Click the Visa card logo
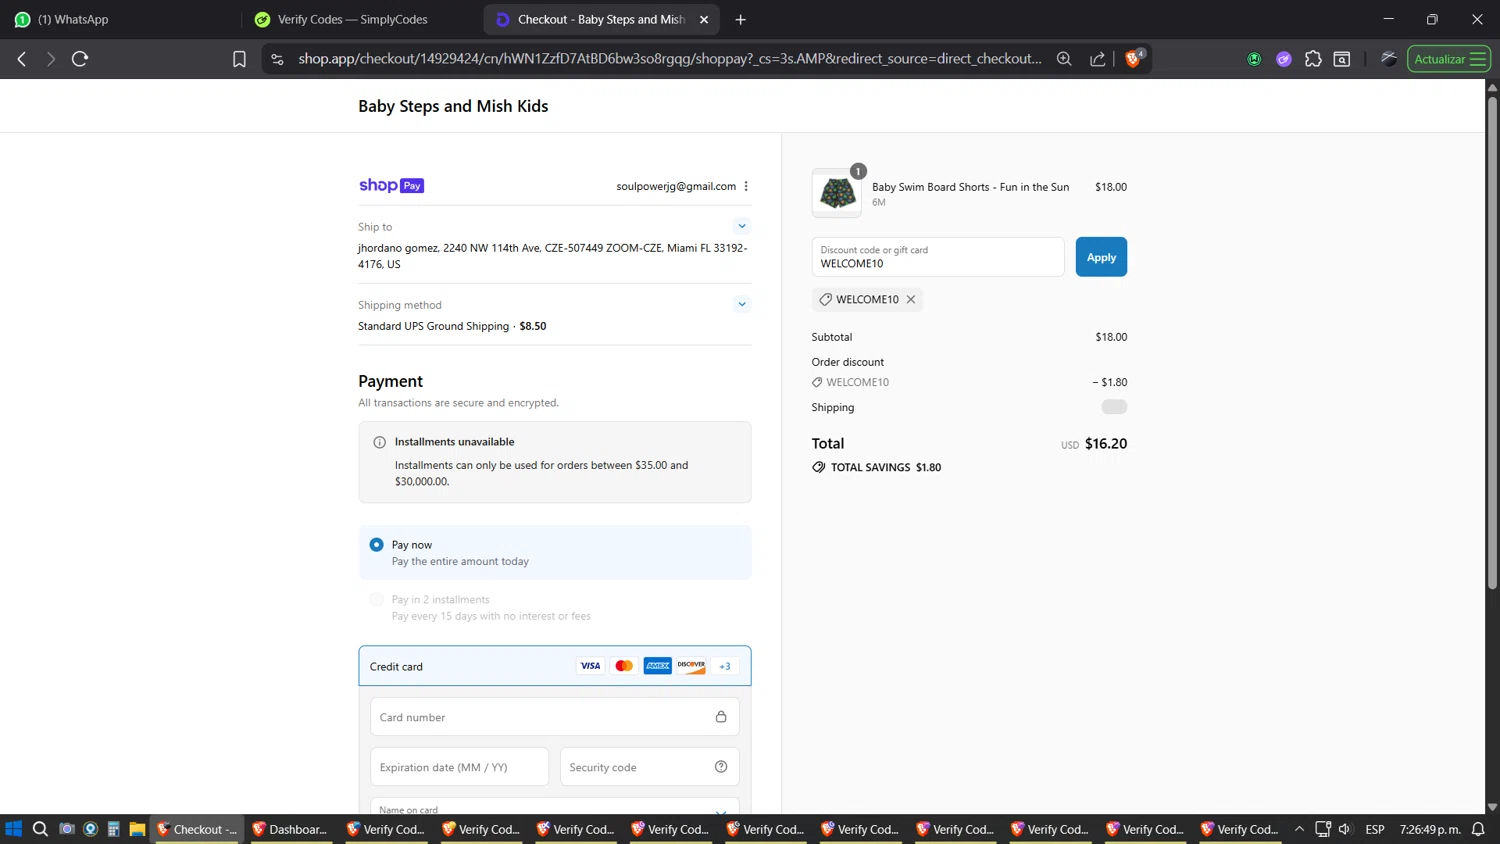Image resolution: width=1500 pixels, height=844 pixels. tap(590, 666)
